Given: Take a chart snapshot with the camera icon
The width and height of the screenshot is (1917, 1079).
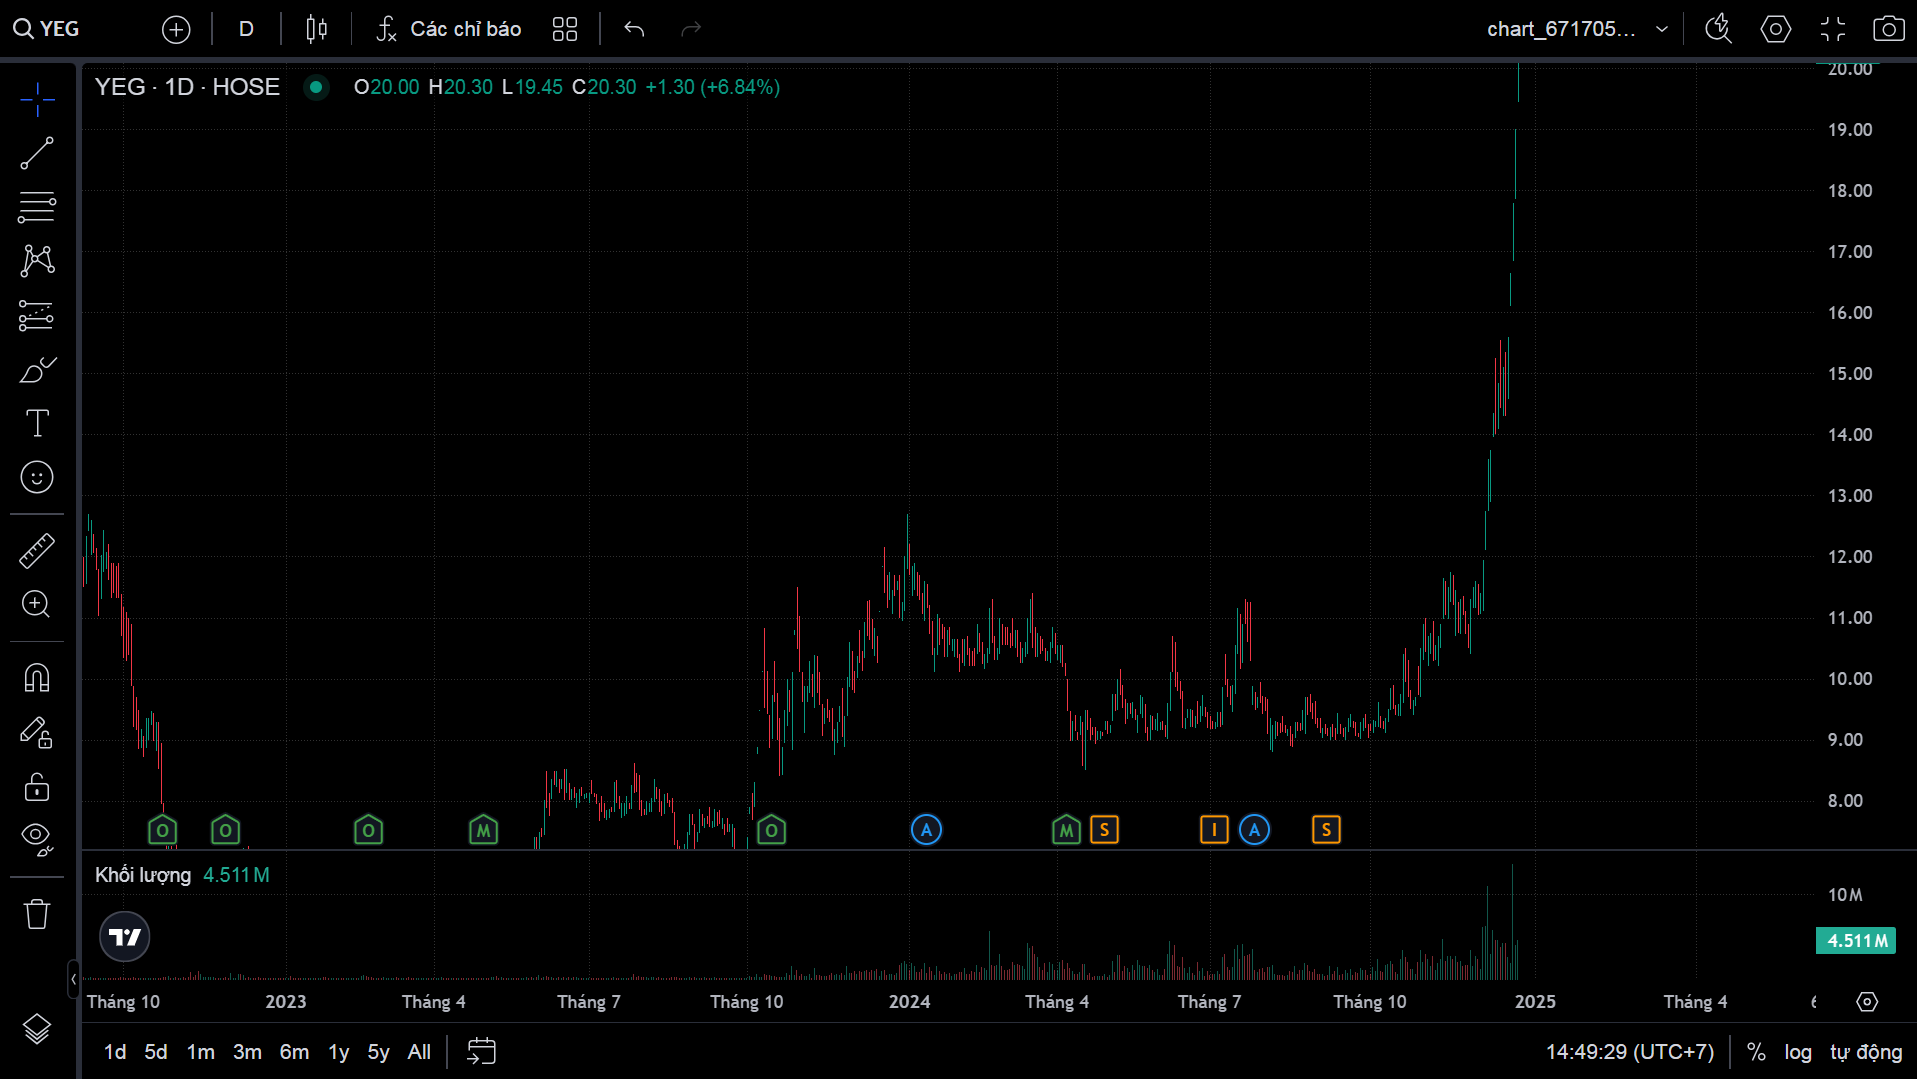Looking at the screenshot, I should click(x=1888, y=29).
